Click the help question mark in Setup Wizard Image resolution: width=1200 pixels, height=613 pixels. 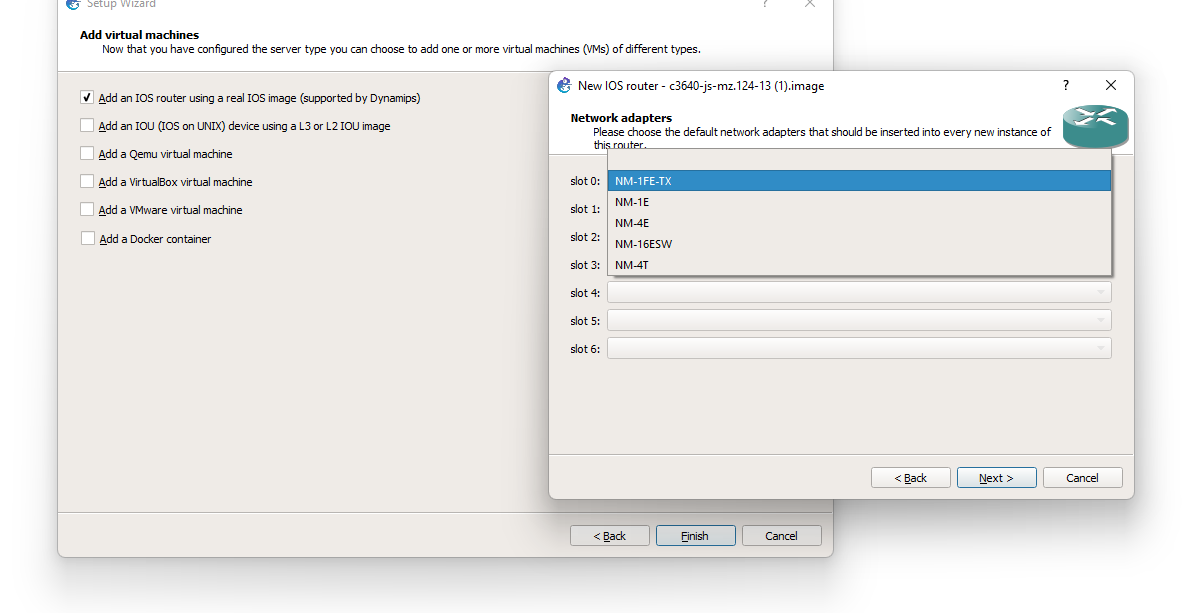766,4
